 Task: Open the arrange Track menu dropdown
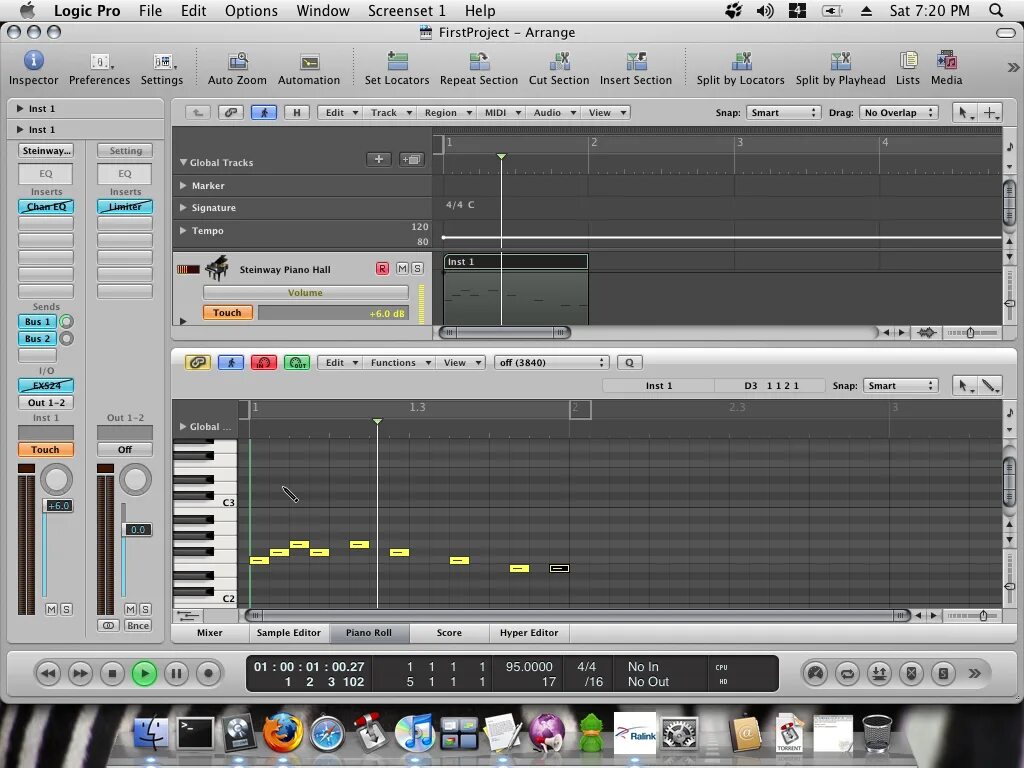[x=390, y=112]
